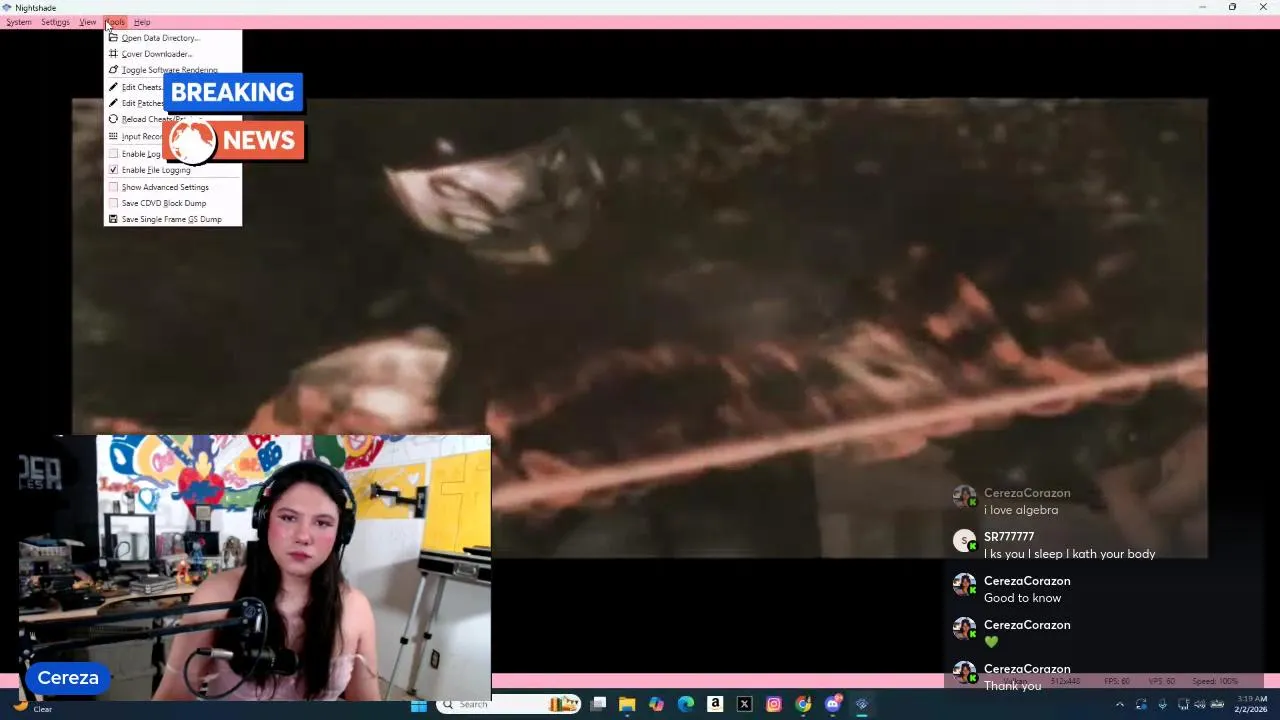Open the clock showing 3:19 AM

point(1251,704)
